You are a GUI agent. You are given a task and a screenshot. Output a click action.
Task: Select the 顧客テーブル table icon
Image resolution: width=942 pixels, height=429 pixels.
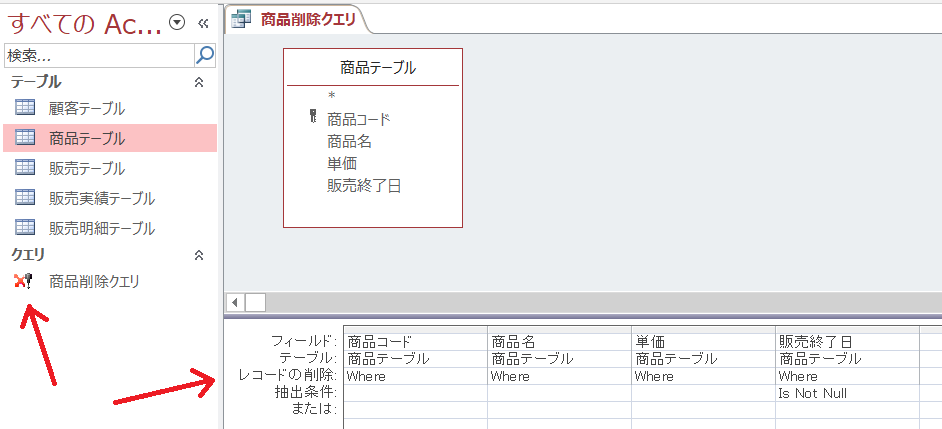[x=25, y=108]
